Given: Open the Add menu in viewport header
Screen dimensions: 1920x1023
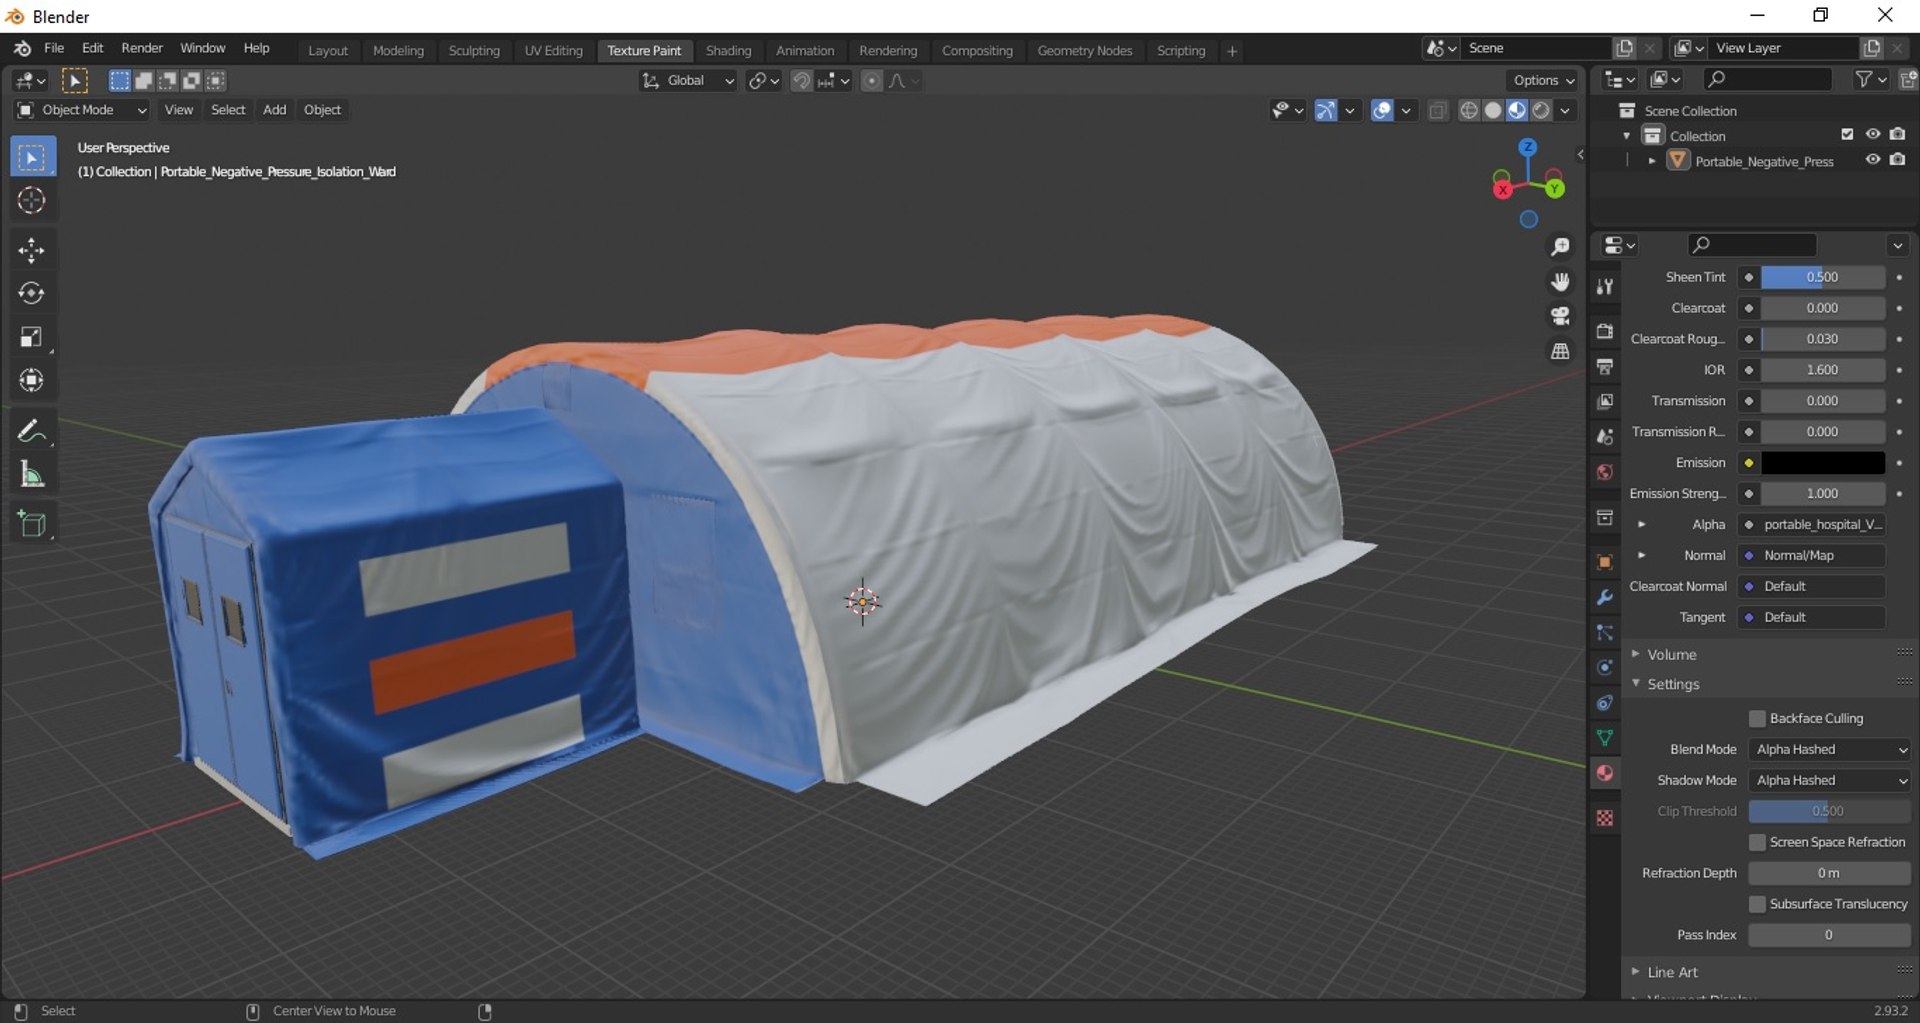Looking at the screenshot, I should [x=274, y=110].
